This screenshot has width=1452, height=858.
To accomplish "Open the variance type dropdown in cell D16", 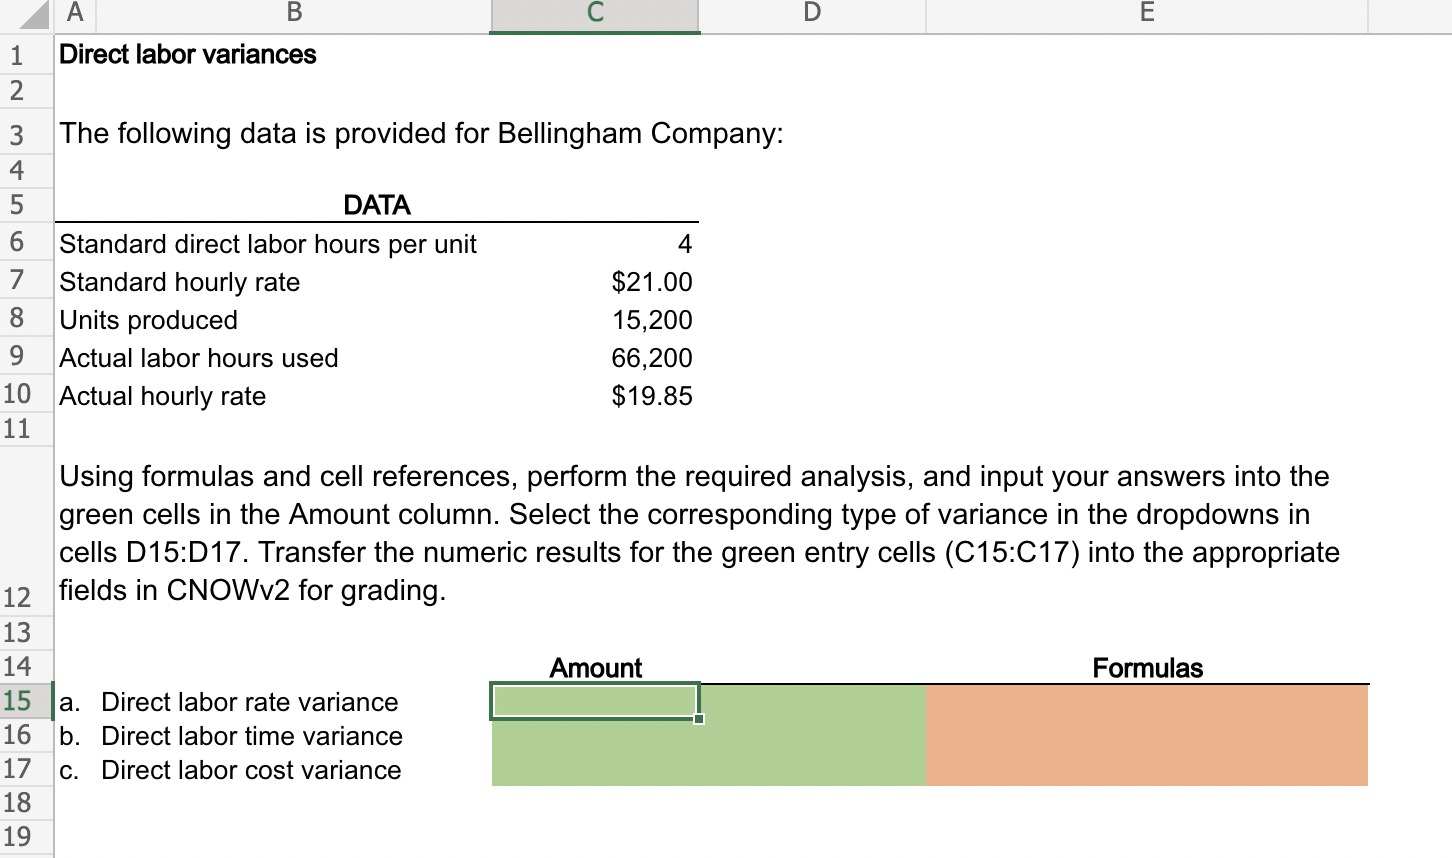I will (810, 736).
